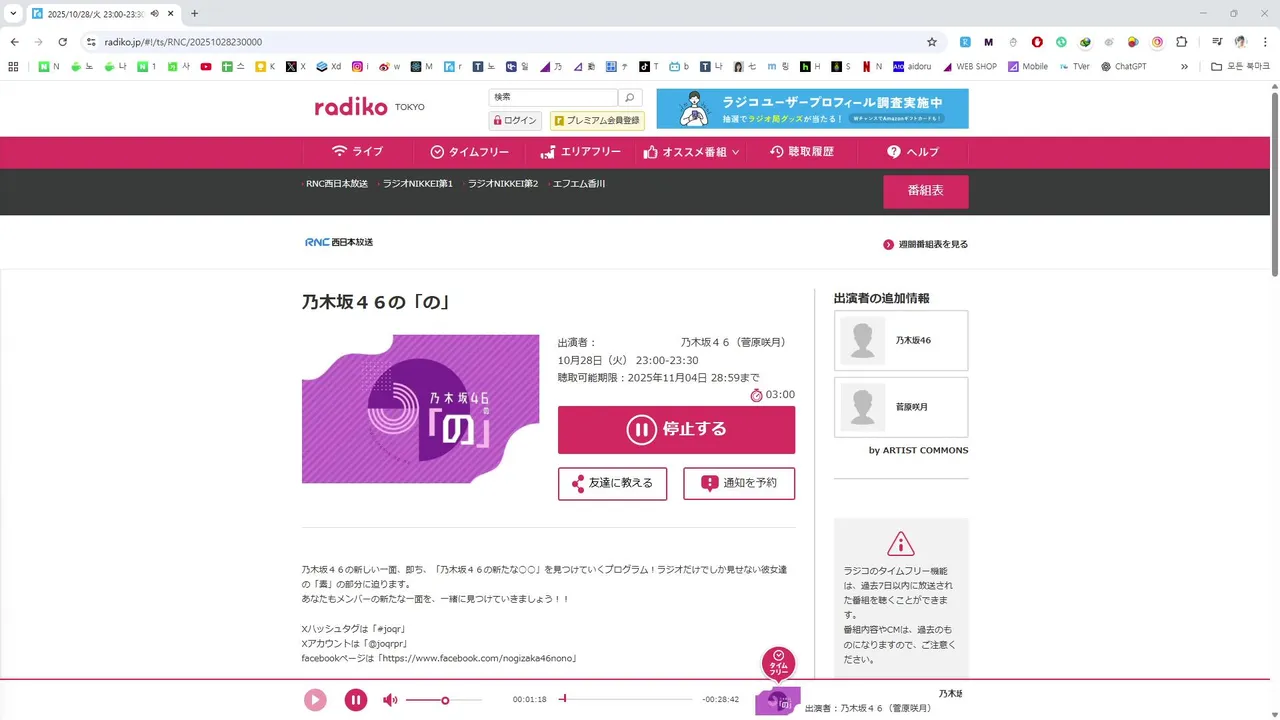Open プレミアム会員登録 registration
Screen dimensions: 1280x720
coord(597,121)
